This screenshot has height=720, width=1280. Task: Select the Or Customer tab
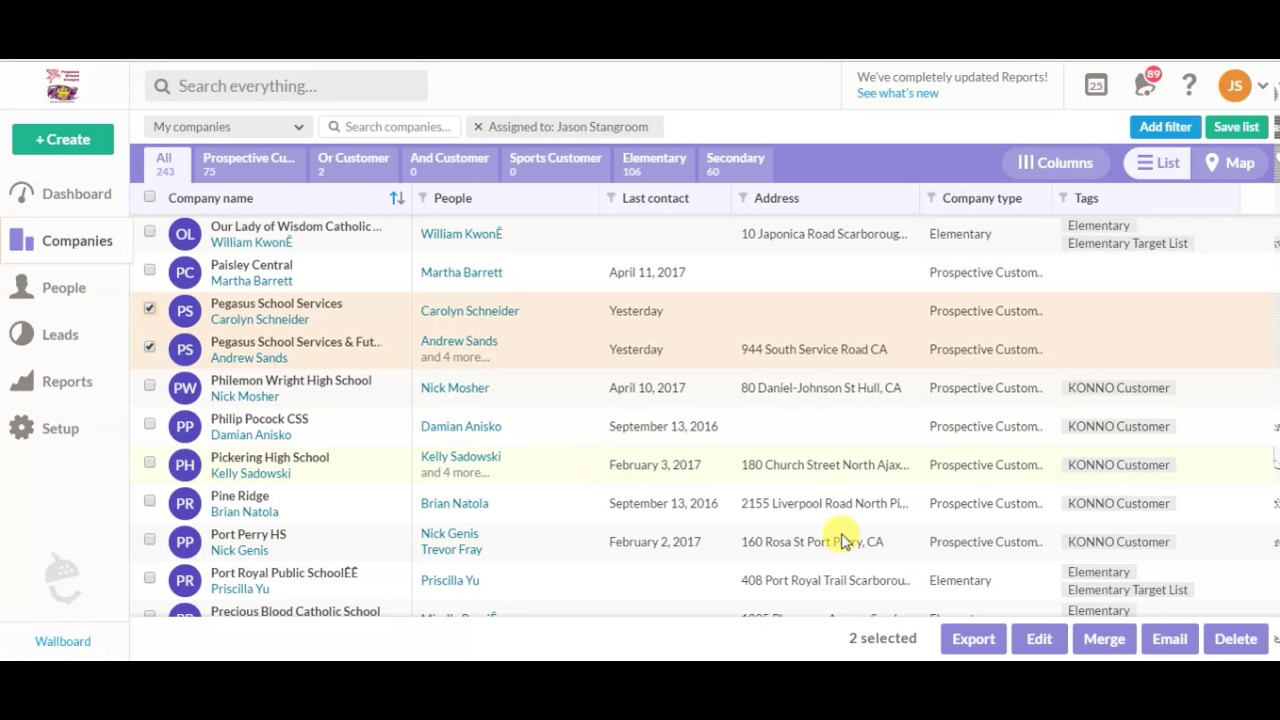[353, 164]
